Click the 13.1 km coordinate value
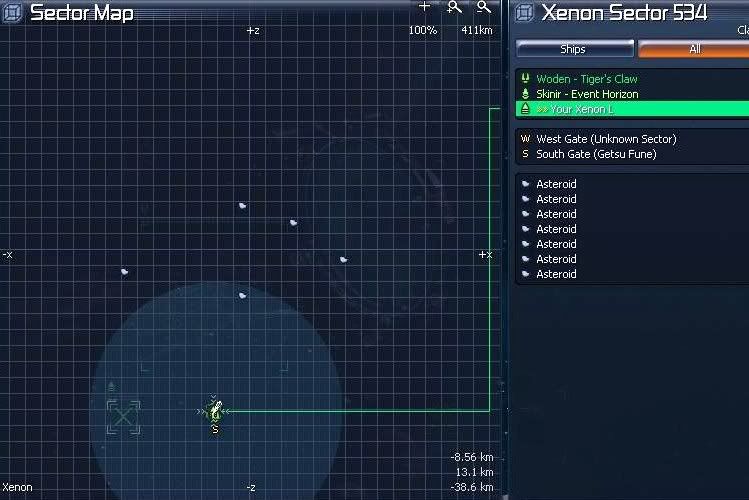 coord(474,472)
